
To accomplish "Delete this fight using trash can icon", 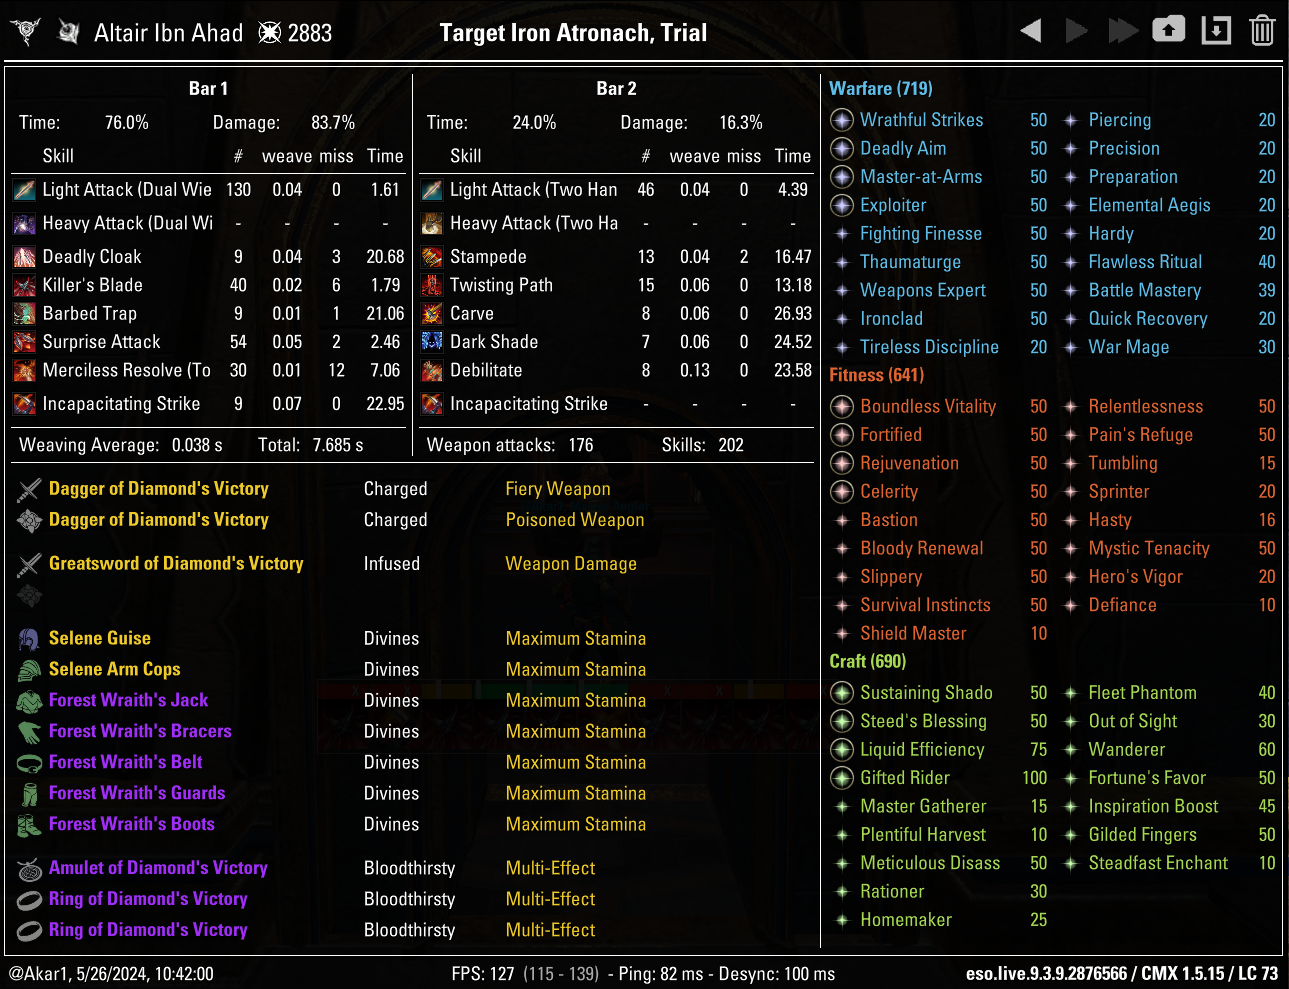I will click(1262, 30).
